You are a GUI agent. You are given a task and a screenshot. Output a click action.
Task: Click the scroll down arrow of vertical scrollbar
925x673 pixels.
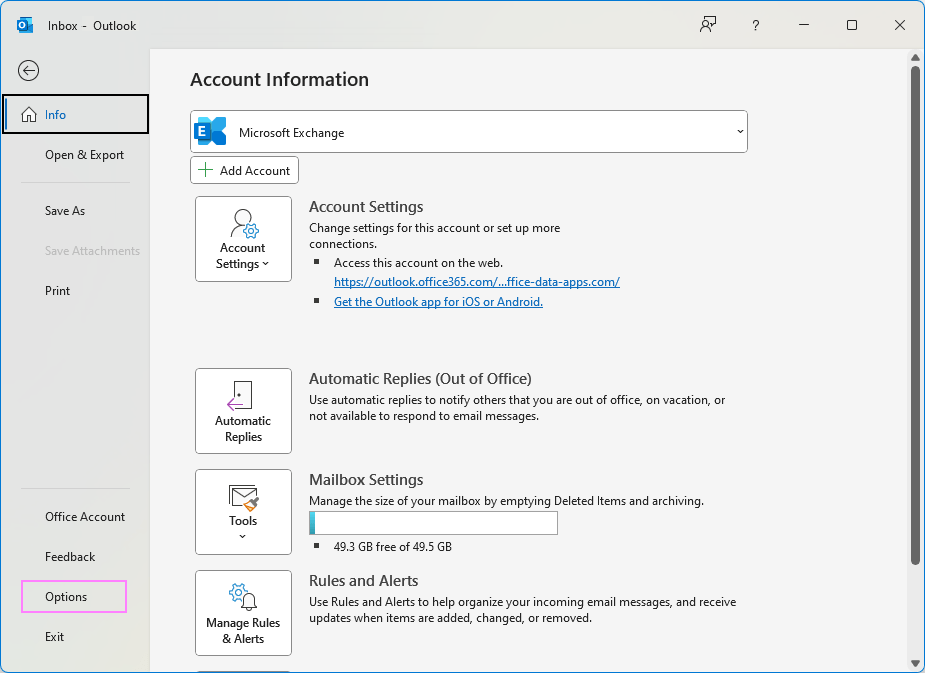click(x=915, y=662)
